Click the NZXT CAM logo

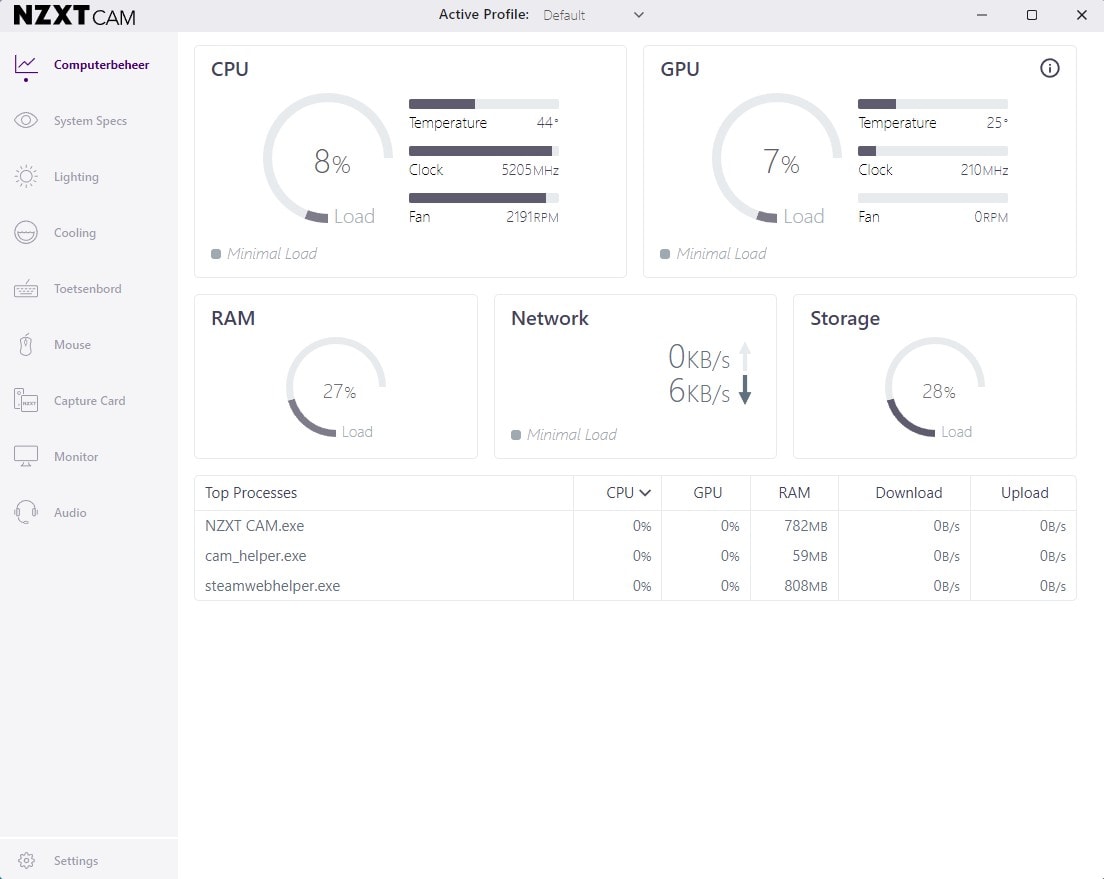click(75, 15)
